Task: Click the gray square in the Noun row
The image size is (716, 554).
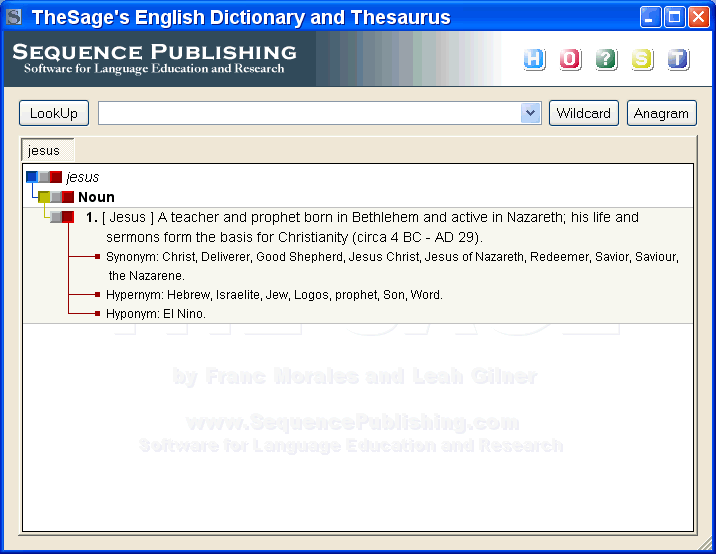Action: click(x=56, y=197)
